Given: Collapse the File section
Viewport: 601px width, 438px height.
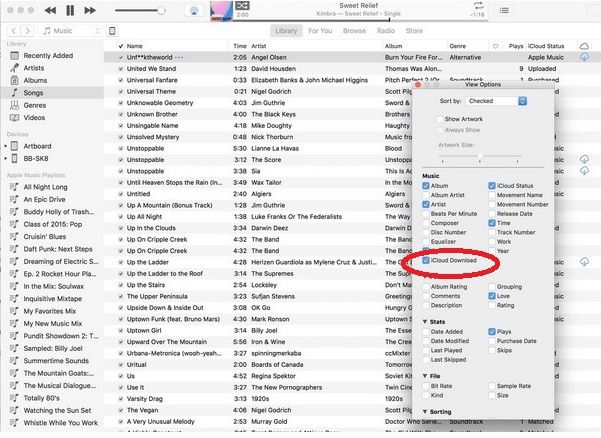Looking at the screenshot, I should [x=425, y=376].
